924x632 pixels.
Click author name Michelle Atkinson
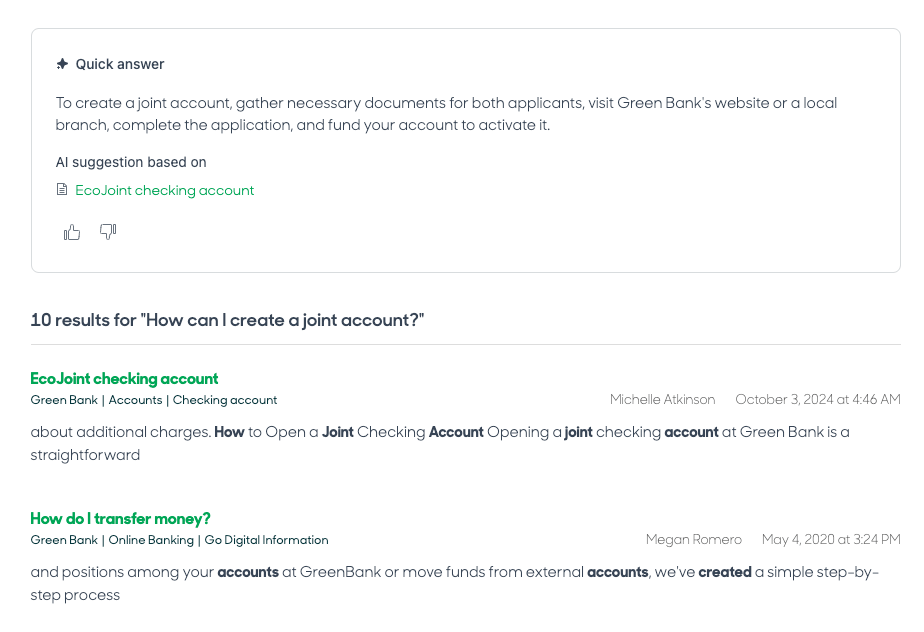(662, 399)
